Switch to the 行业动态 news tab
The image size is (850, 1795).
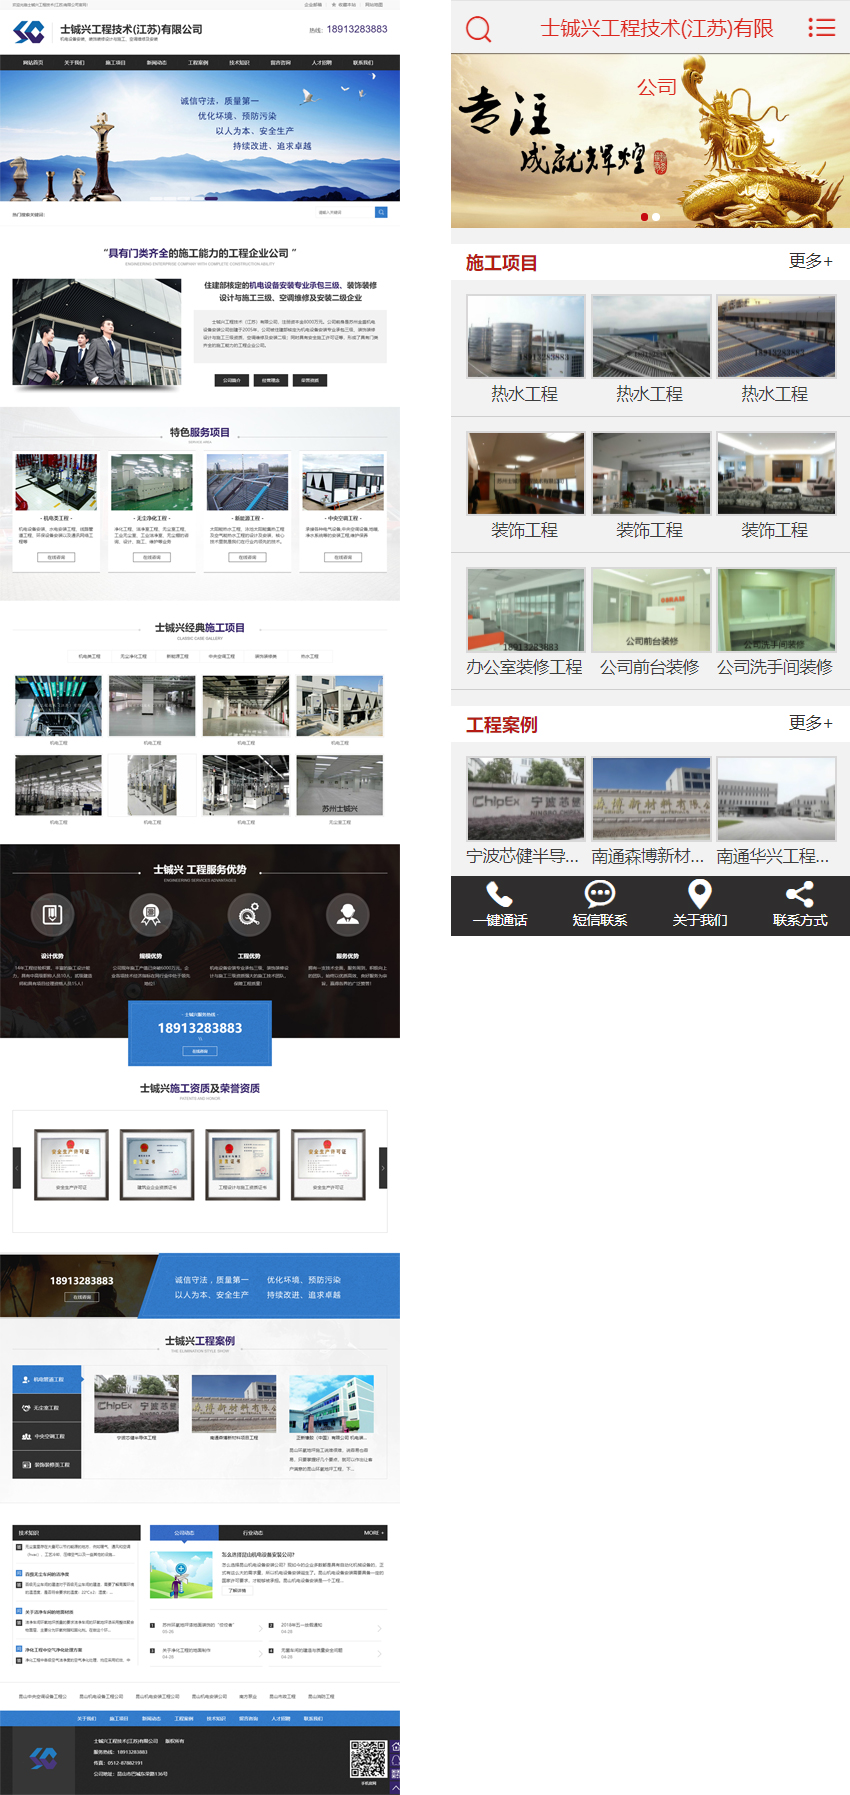pyautogui.click(x=253, y=1532)
